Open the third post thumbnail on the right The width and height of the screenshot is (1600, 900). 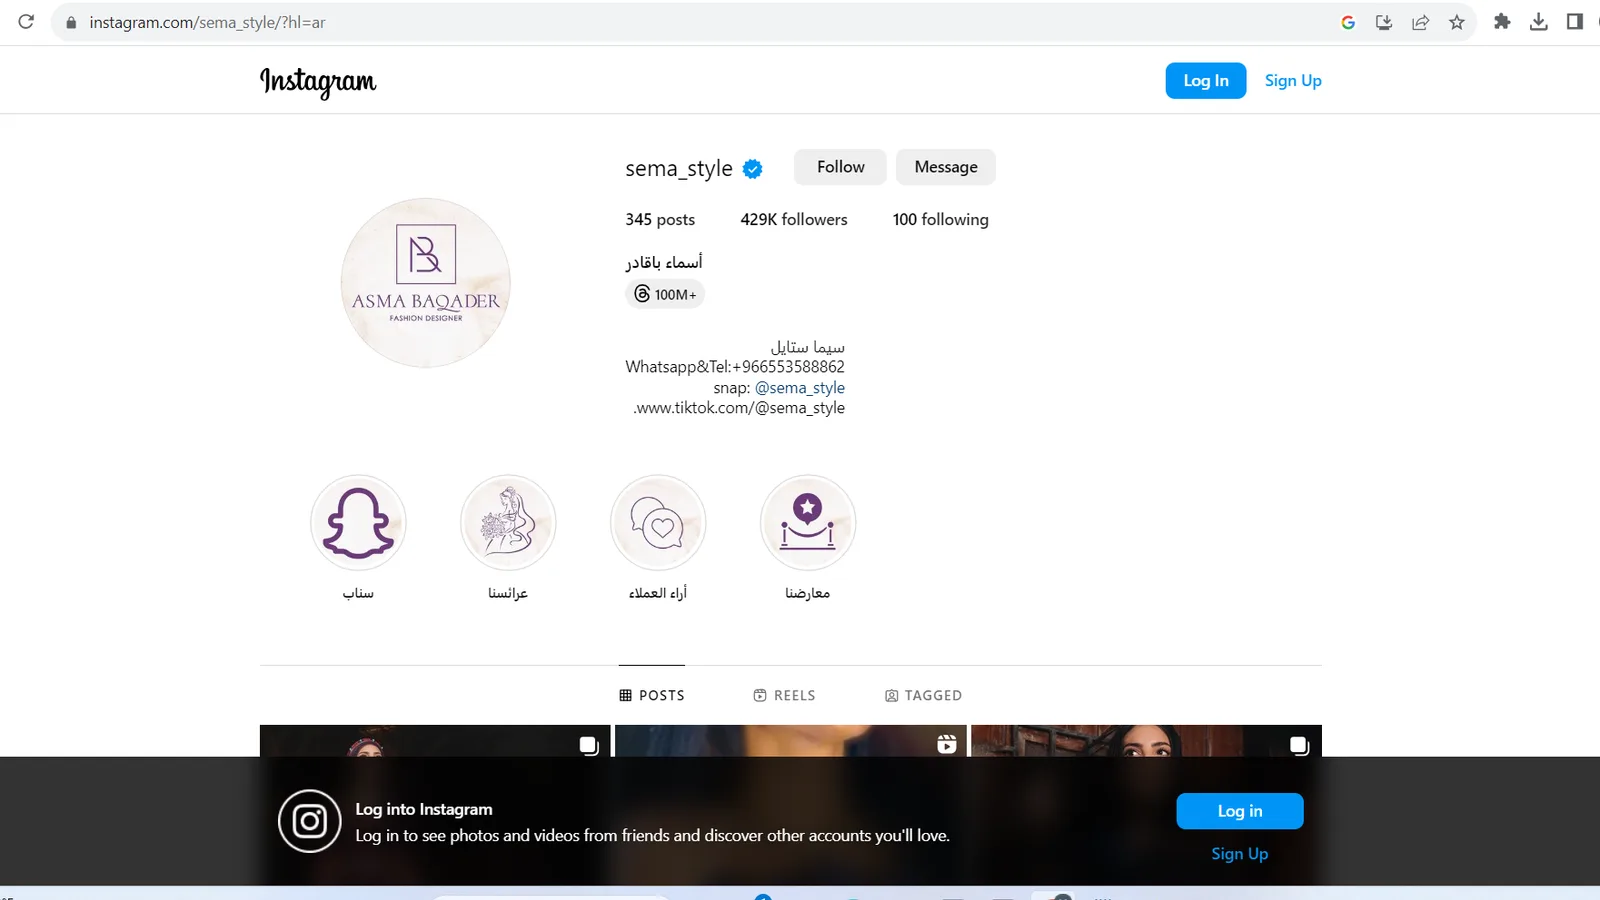tap(1147, 741)
